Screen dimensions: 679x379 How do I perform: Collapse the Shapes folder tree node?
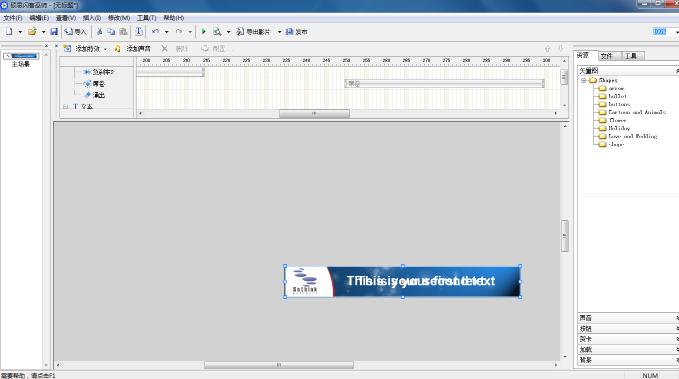(583, 80)
